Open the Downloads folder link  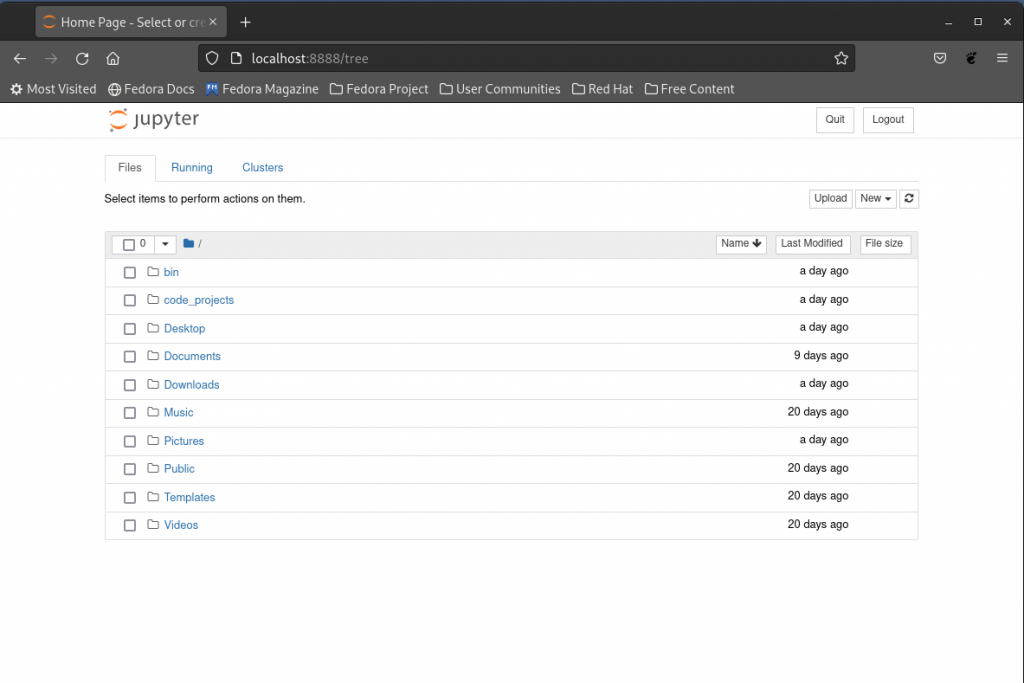point(191,385)
